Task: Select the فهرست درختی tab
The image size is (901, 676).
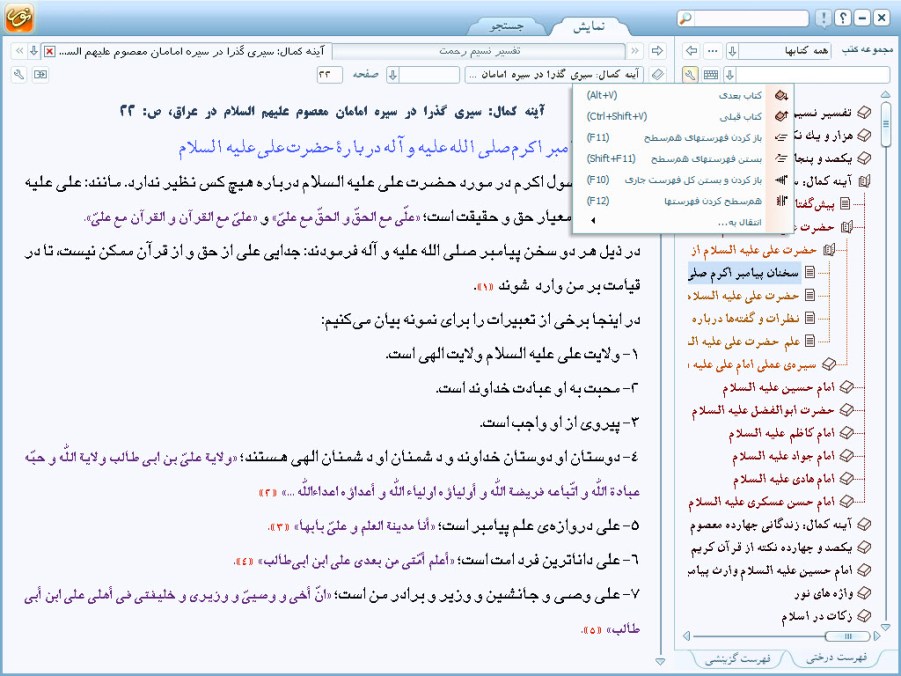Action: [x=836, y=658]
